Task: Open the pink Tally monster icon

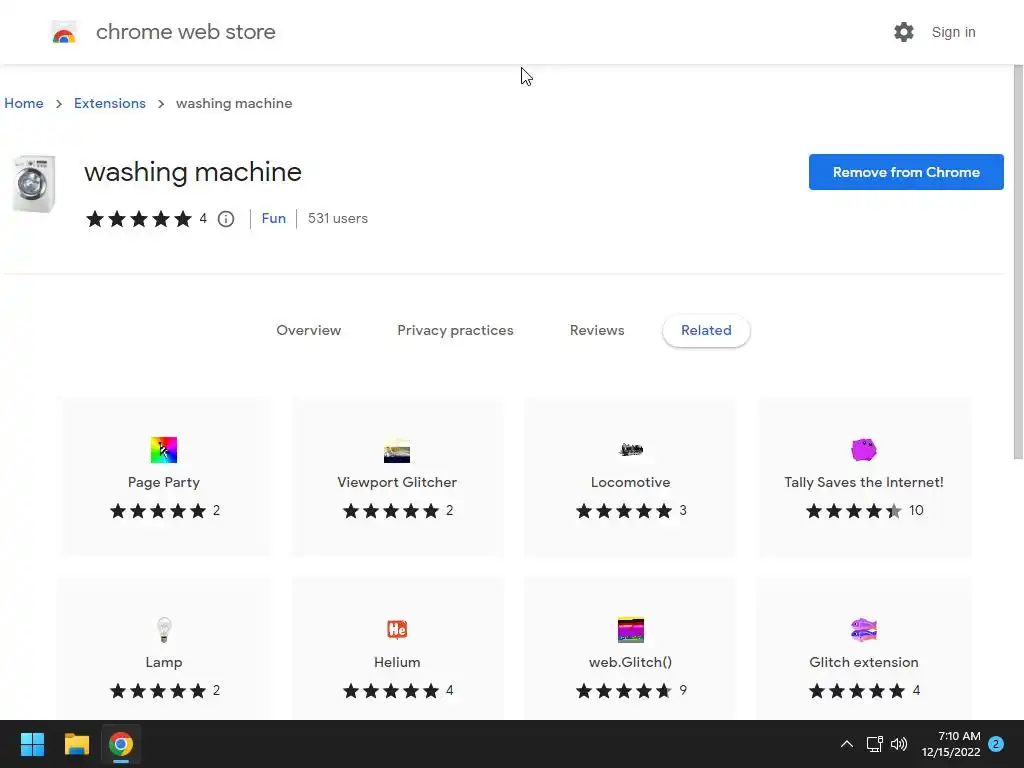Action: 864,449
